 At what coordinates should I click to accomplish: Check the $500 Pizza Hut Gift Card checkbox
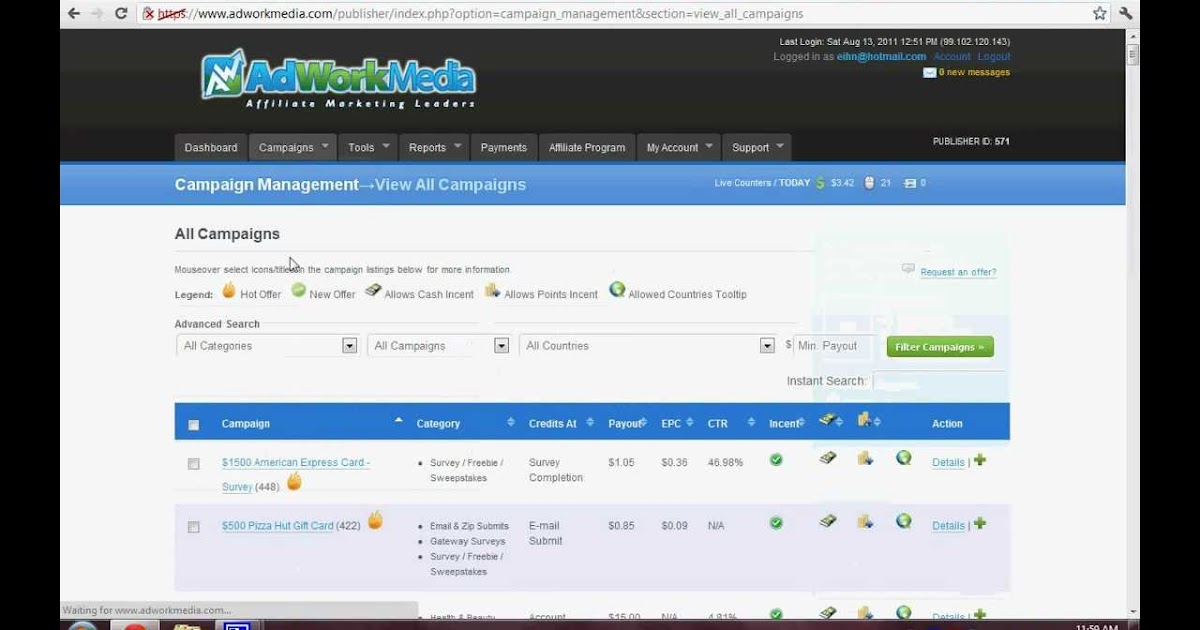tap(193, 525)
